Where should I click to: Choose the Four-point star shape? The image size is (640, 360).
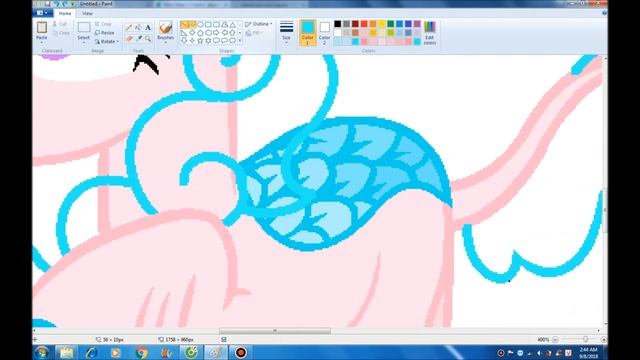click(x=192, y=40)
